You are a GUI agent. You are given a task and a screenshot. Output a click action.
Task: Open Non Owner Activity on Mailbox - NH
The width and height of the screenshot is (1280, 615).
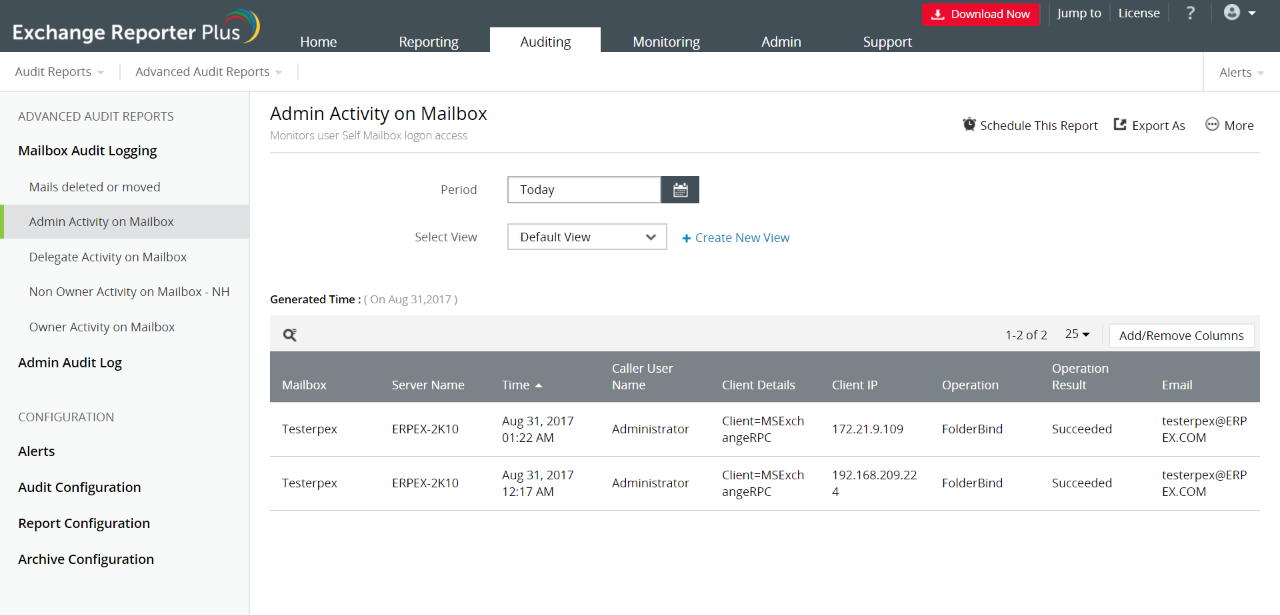[x=129, y=292]
